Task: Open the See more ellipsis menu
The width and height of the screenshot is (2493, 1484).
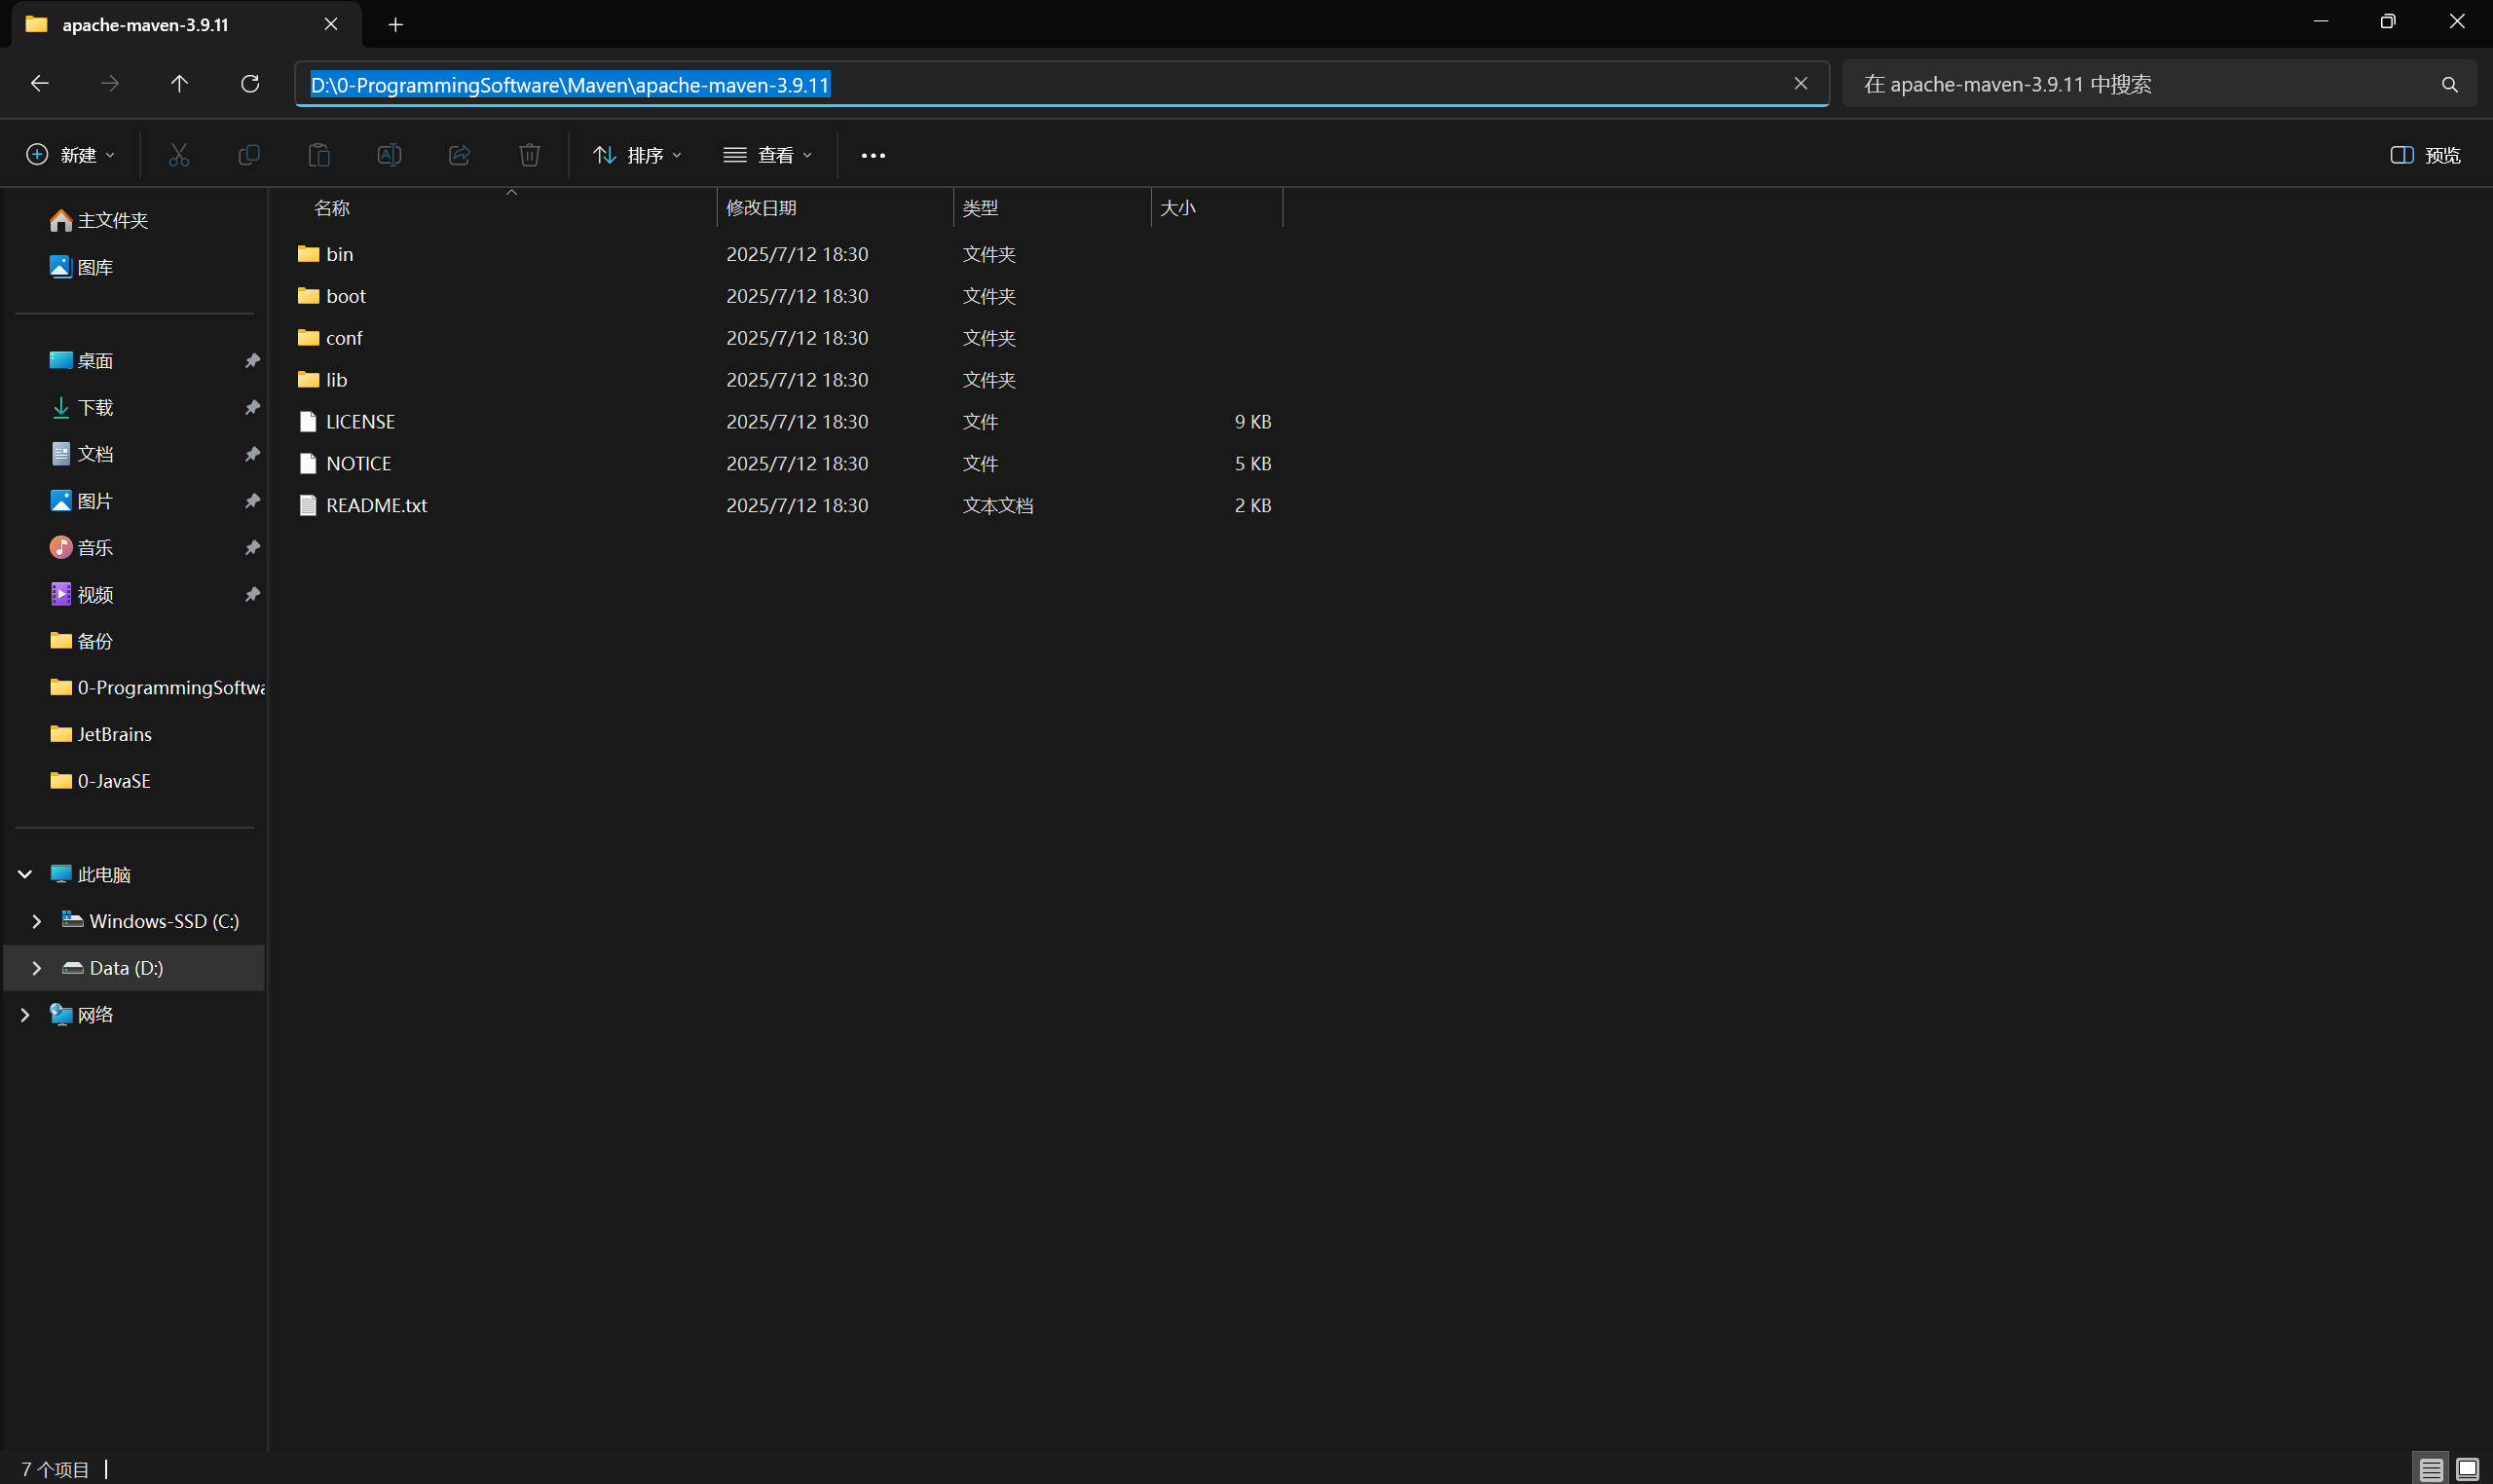Action: click(x=872, y=155)
